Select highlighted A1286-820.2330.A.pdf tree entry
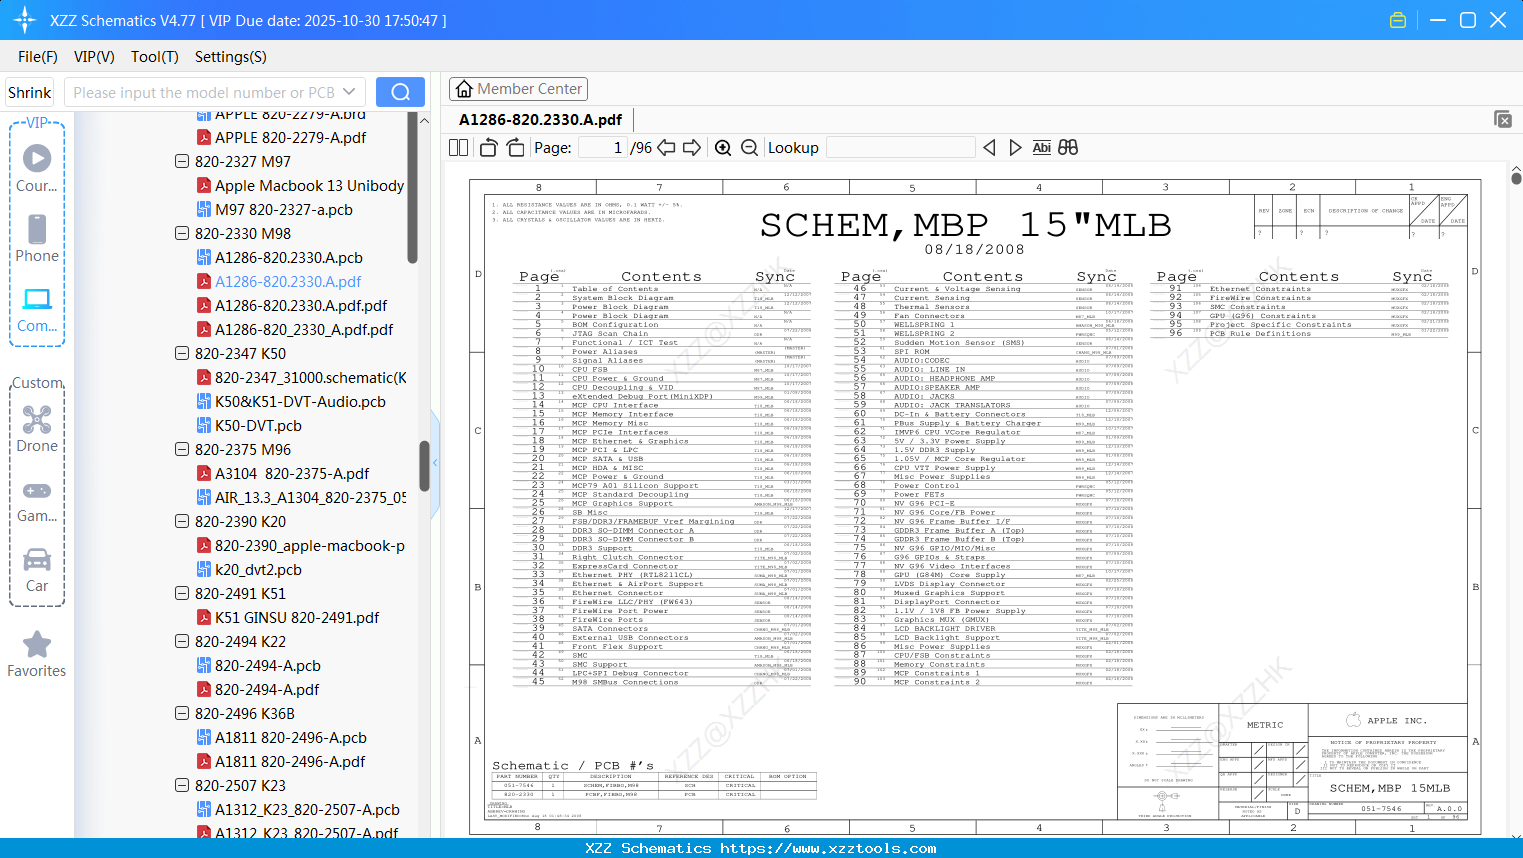 pos(288,281)
